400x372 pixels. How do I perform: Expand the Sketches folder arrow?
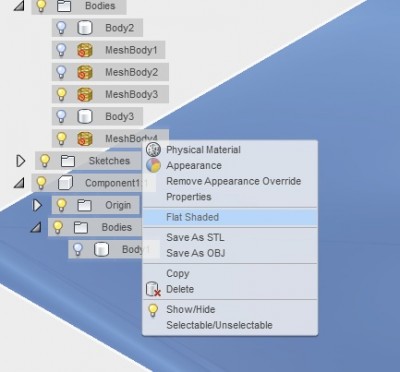pyautogui.click(x=21, y=161)
